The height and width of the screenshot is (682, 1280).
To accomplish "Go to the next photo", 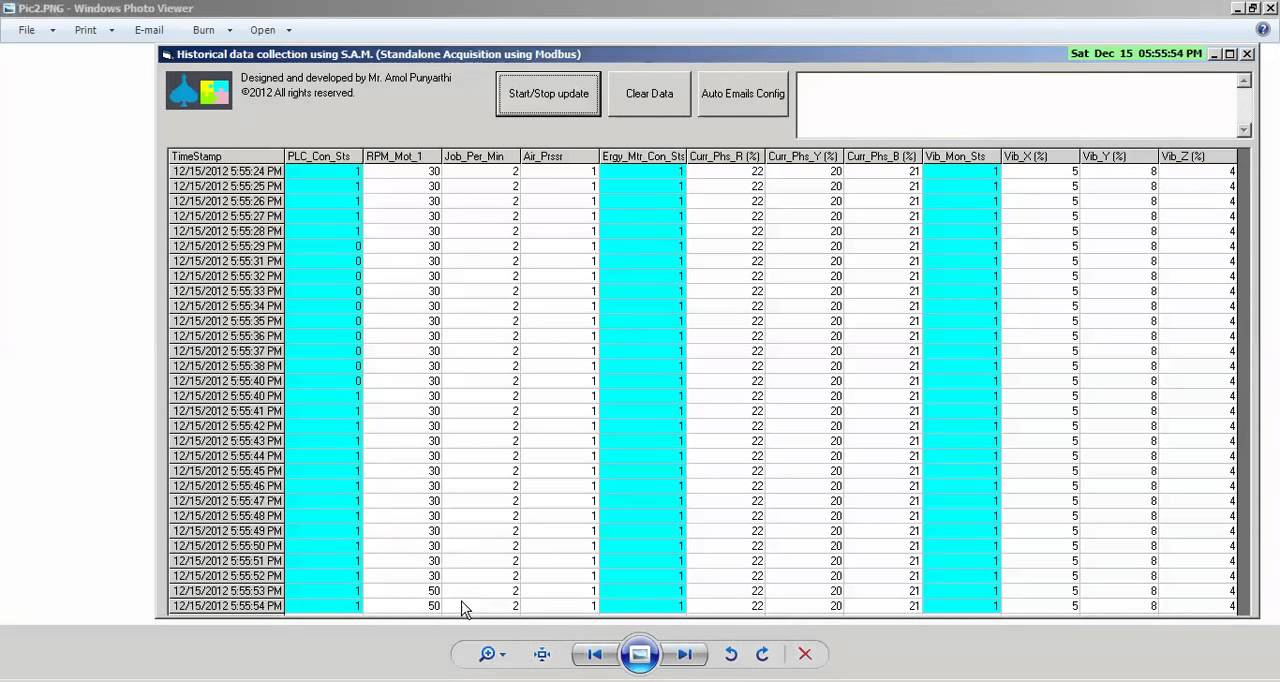I will click(x=685, y=654).
